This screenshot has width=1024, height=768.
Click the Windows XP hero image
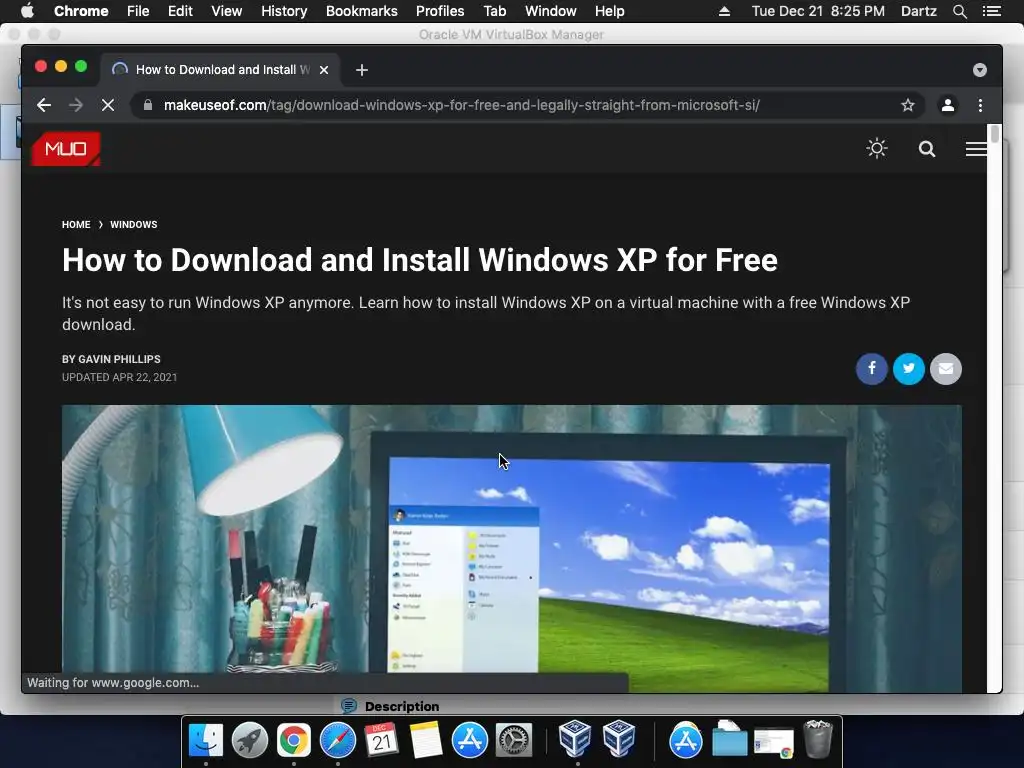511,549
